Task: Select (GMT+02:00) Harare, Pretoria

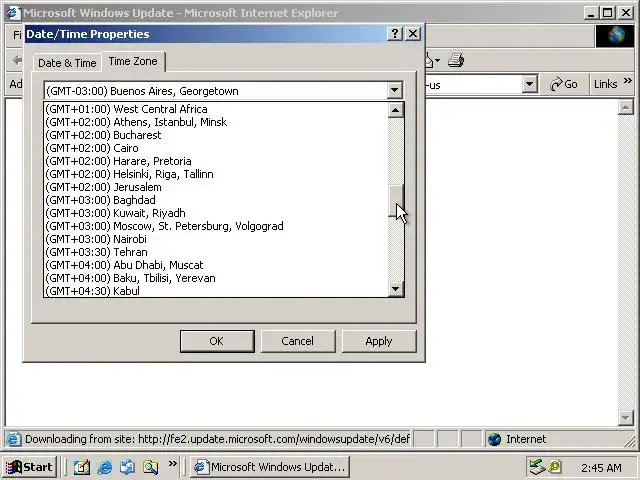Action: (x=216, y=161)
